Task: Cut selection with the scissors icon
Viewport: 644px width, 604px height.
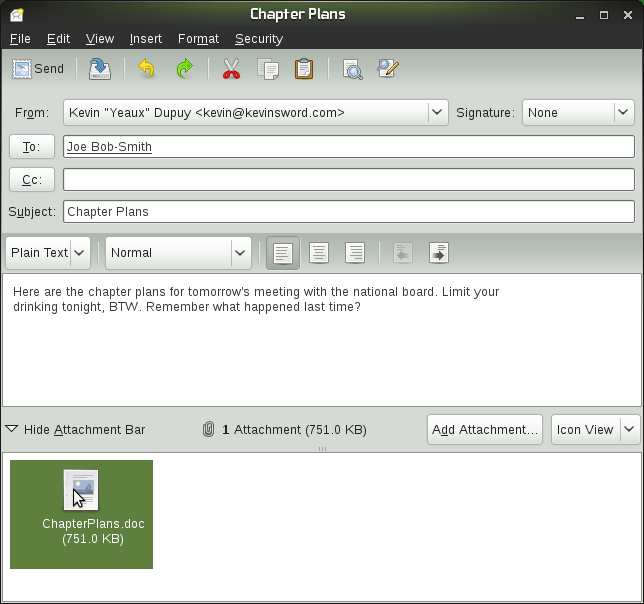Action: [x=231, y=69]
